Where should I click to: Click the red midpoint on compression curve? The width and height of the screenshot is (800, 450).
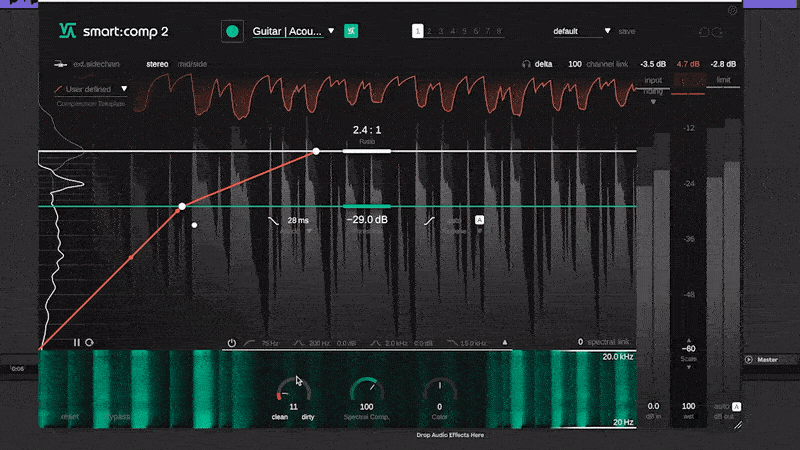131,258
